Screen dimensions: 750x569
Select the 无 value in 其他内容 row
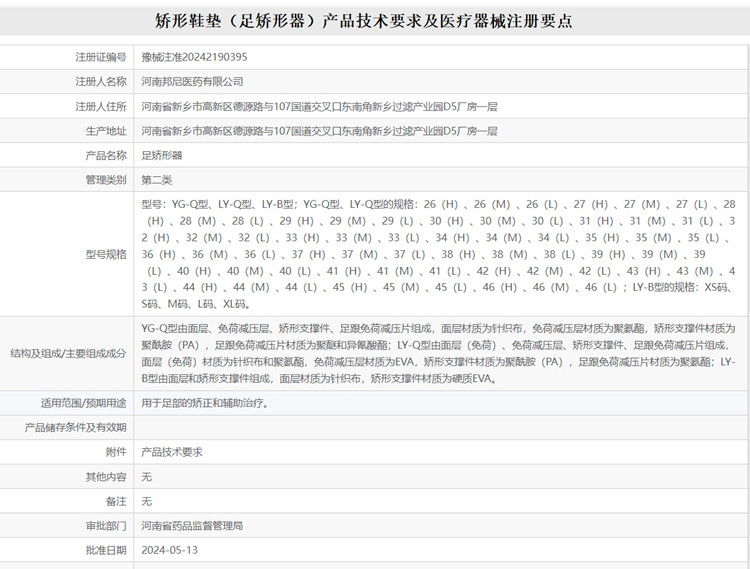(146, 477)
